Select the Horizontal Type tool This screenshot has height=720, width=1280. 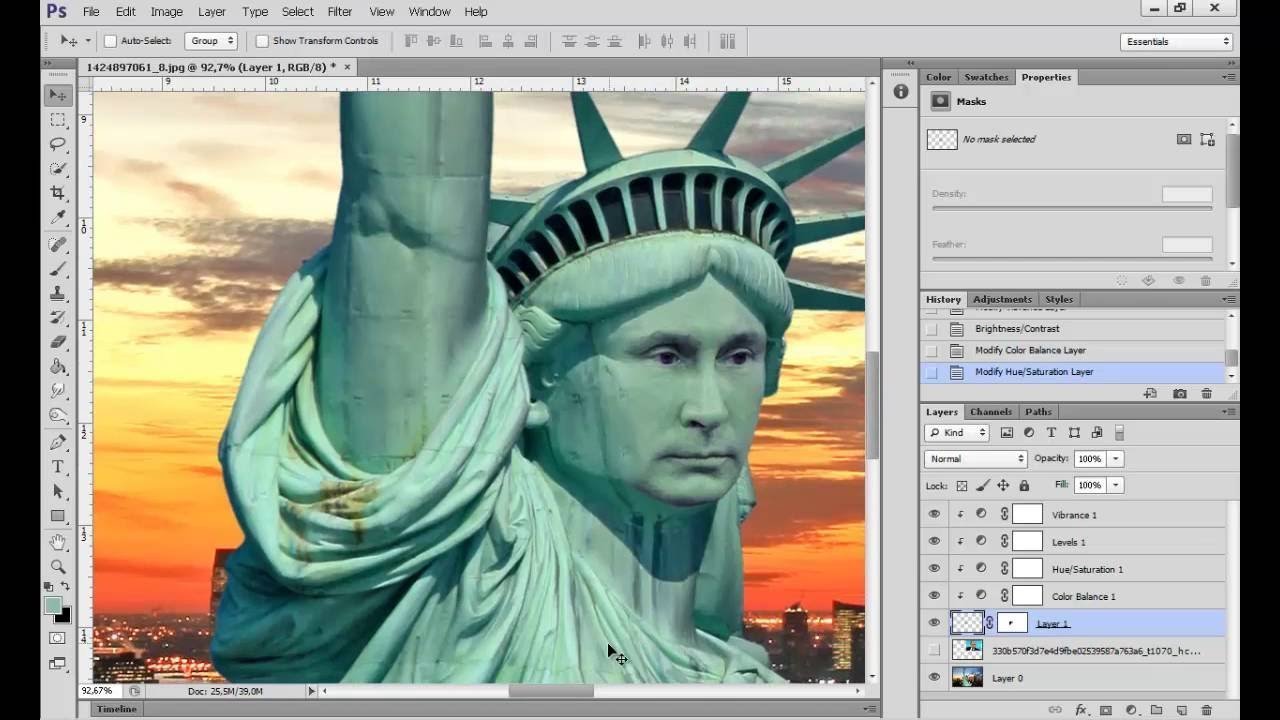[58, 467]
